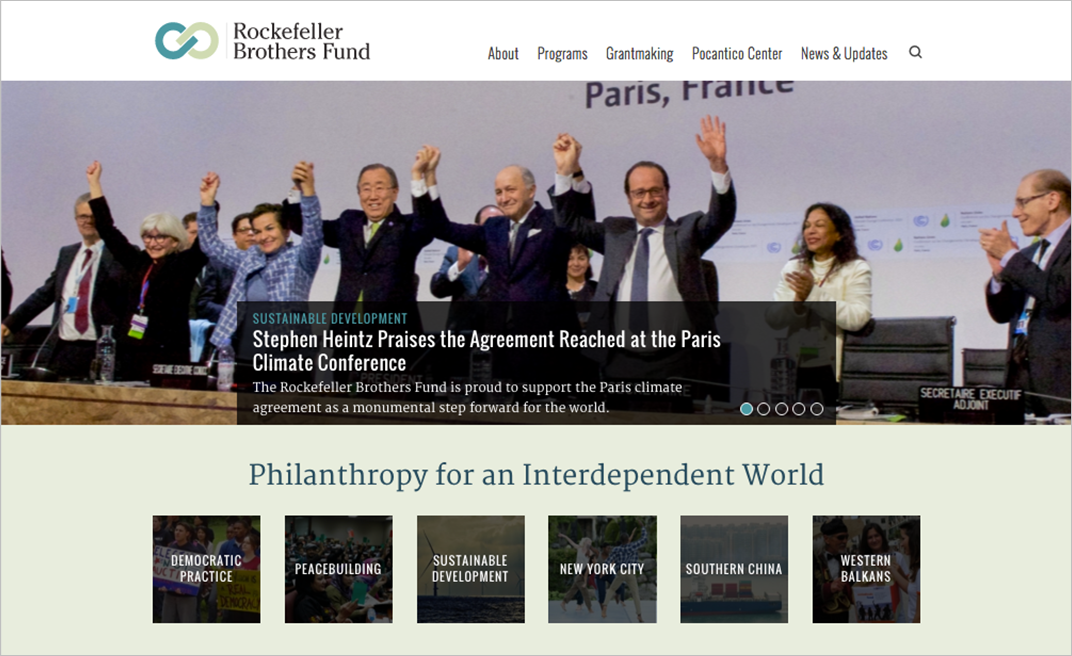Screen dimensions: 1072x656
Task: Click the Paris climate agreement summary text
Action: [x=467, y=397]
